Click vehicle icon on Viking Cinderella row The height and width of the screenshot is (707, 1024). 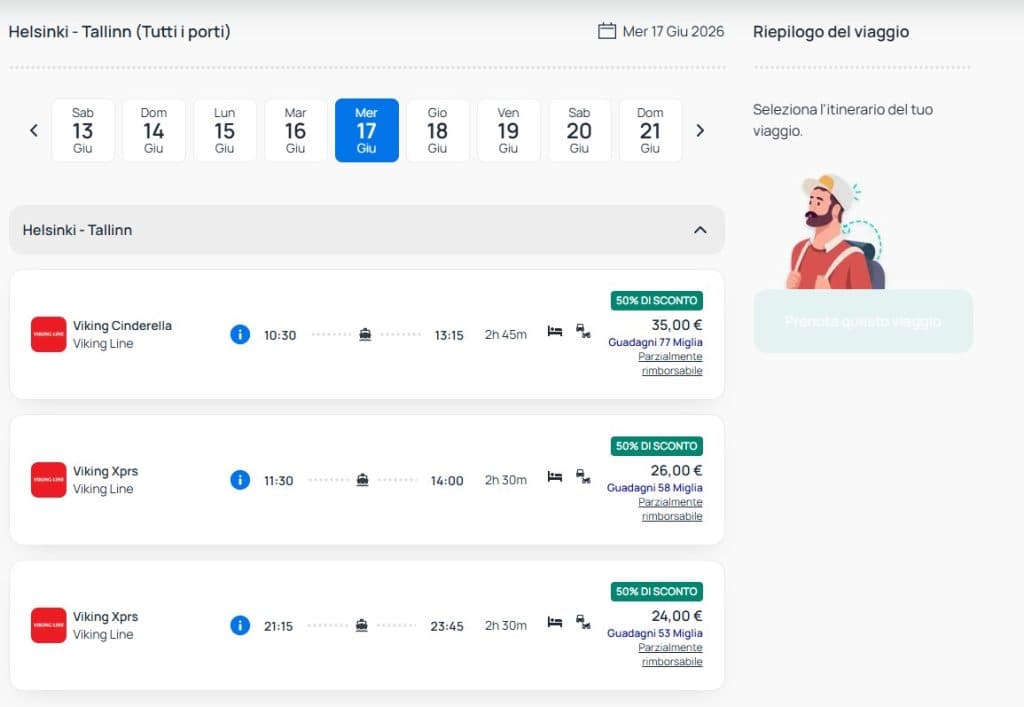point(583,331)
